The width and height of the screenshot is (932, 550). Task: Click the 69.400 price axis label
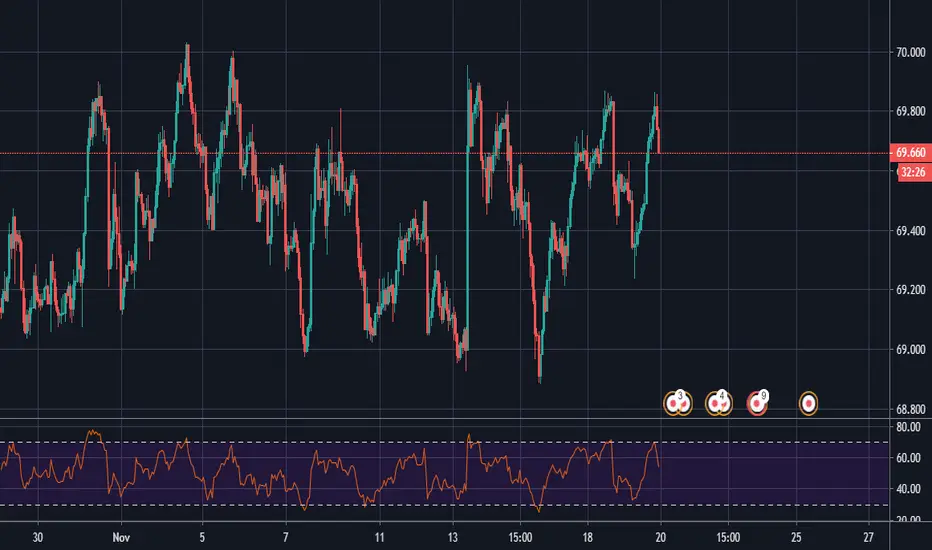point(911,231)
